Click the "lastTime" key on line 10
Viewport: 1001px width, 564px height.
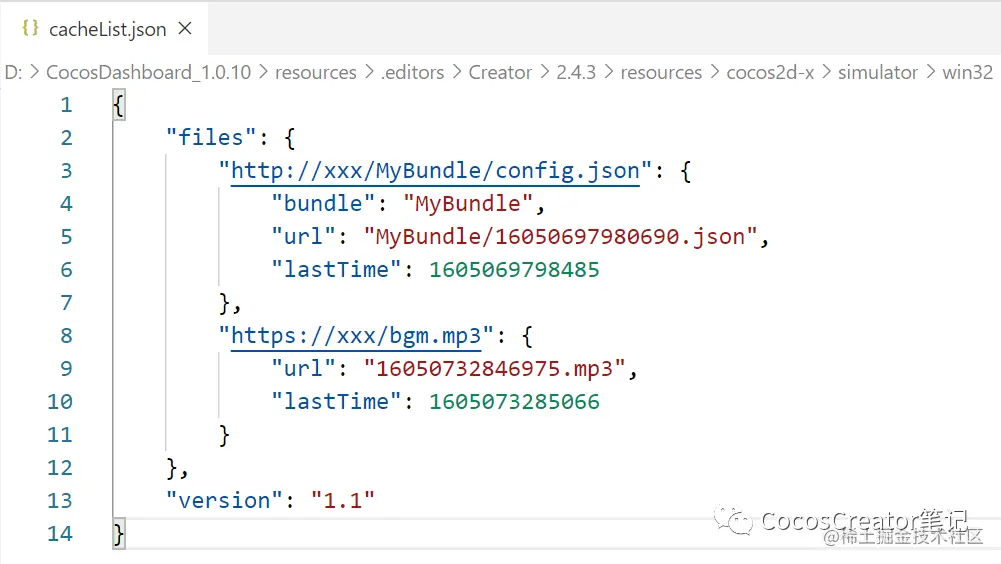(x=336, y=402)
